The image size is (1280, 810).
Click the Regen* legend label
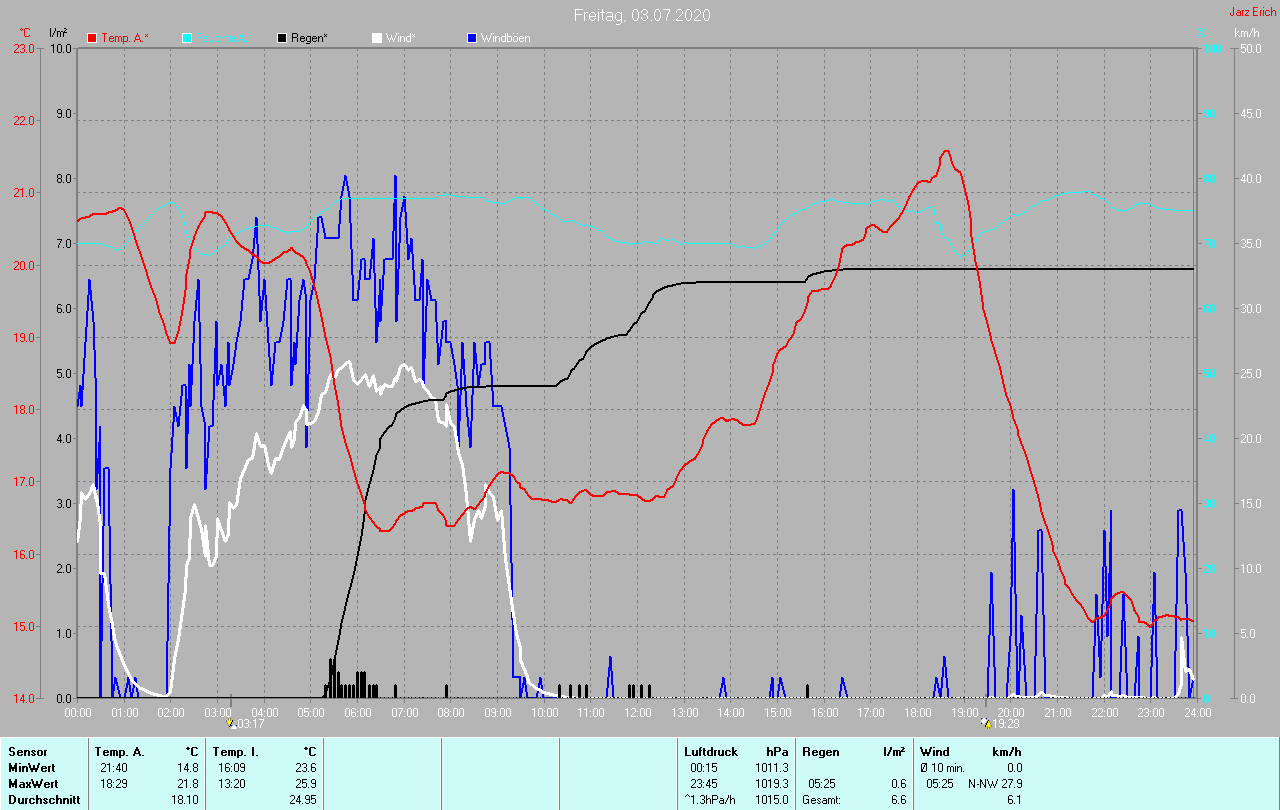point(312,38)
